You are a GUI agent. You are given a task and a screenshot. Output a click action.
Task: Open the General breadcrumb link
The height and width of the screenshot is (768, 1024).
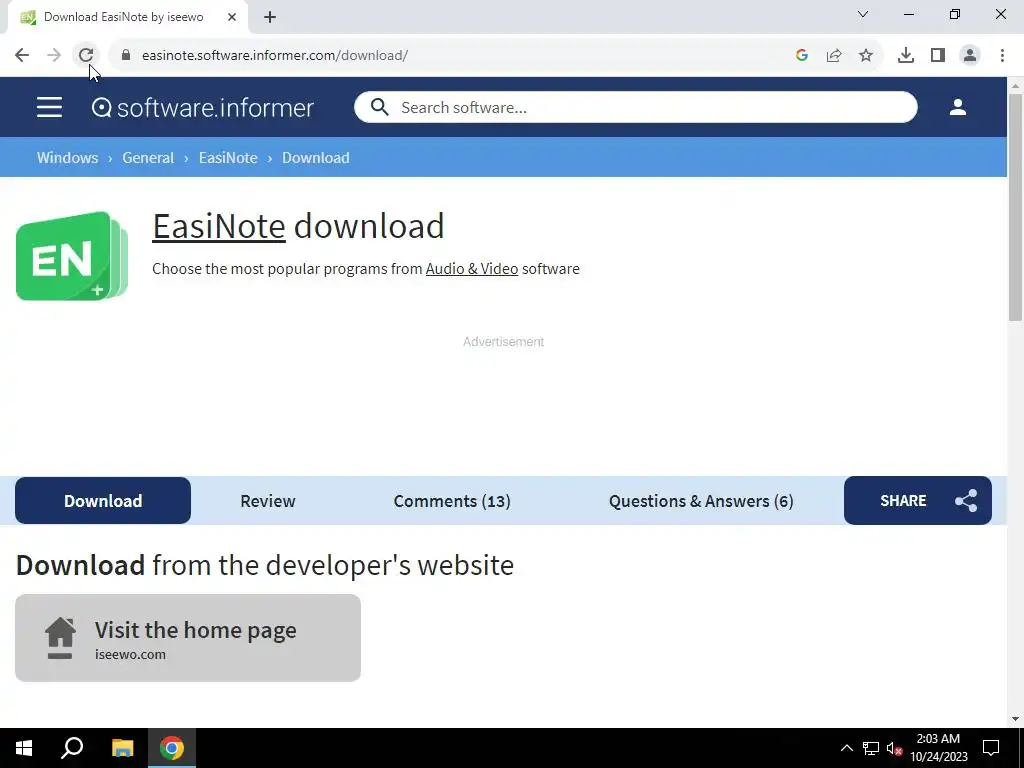click(x=148, y=157)
